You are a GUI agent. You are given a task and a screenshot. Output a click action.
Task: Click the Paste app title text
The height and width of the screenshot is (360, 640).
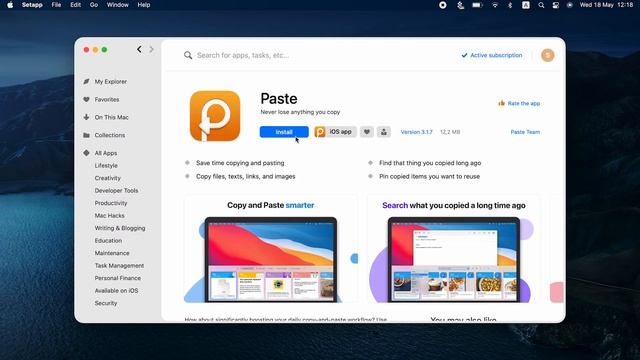tap(279, 99)
